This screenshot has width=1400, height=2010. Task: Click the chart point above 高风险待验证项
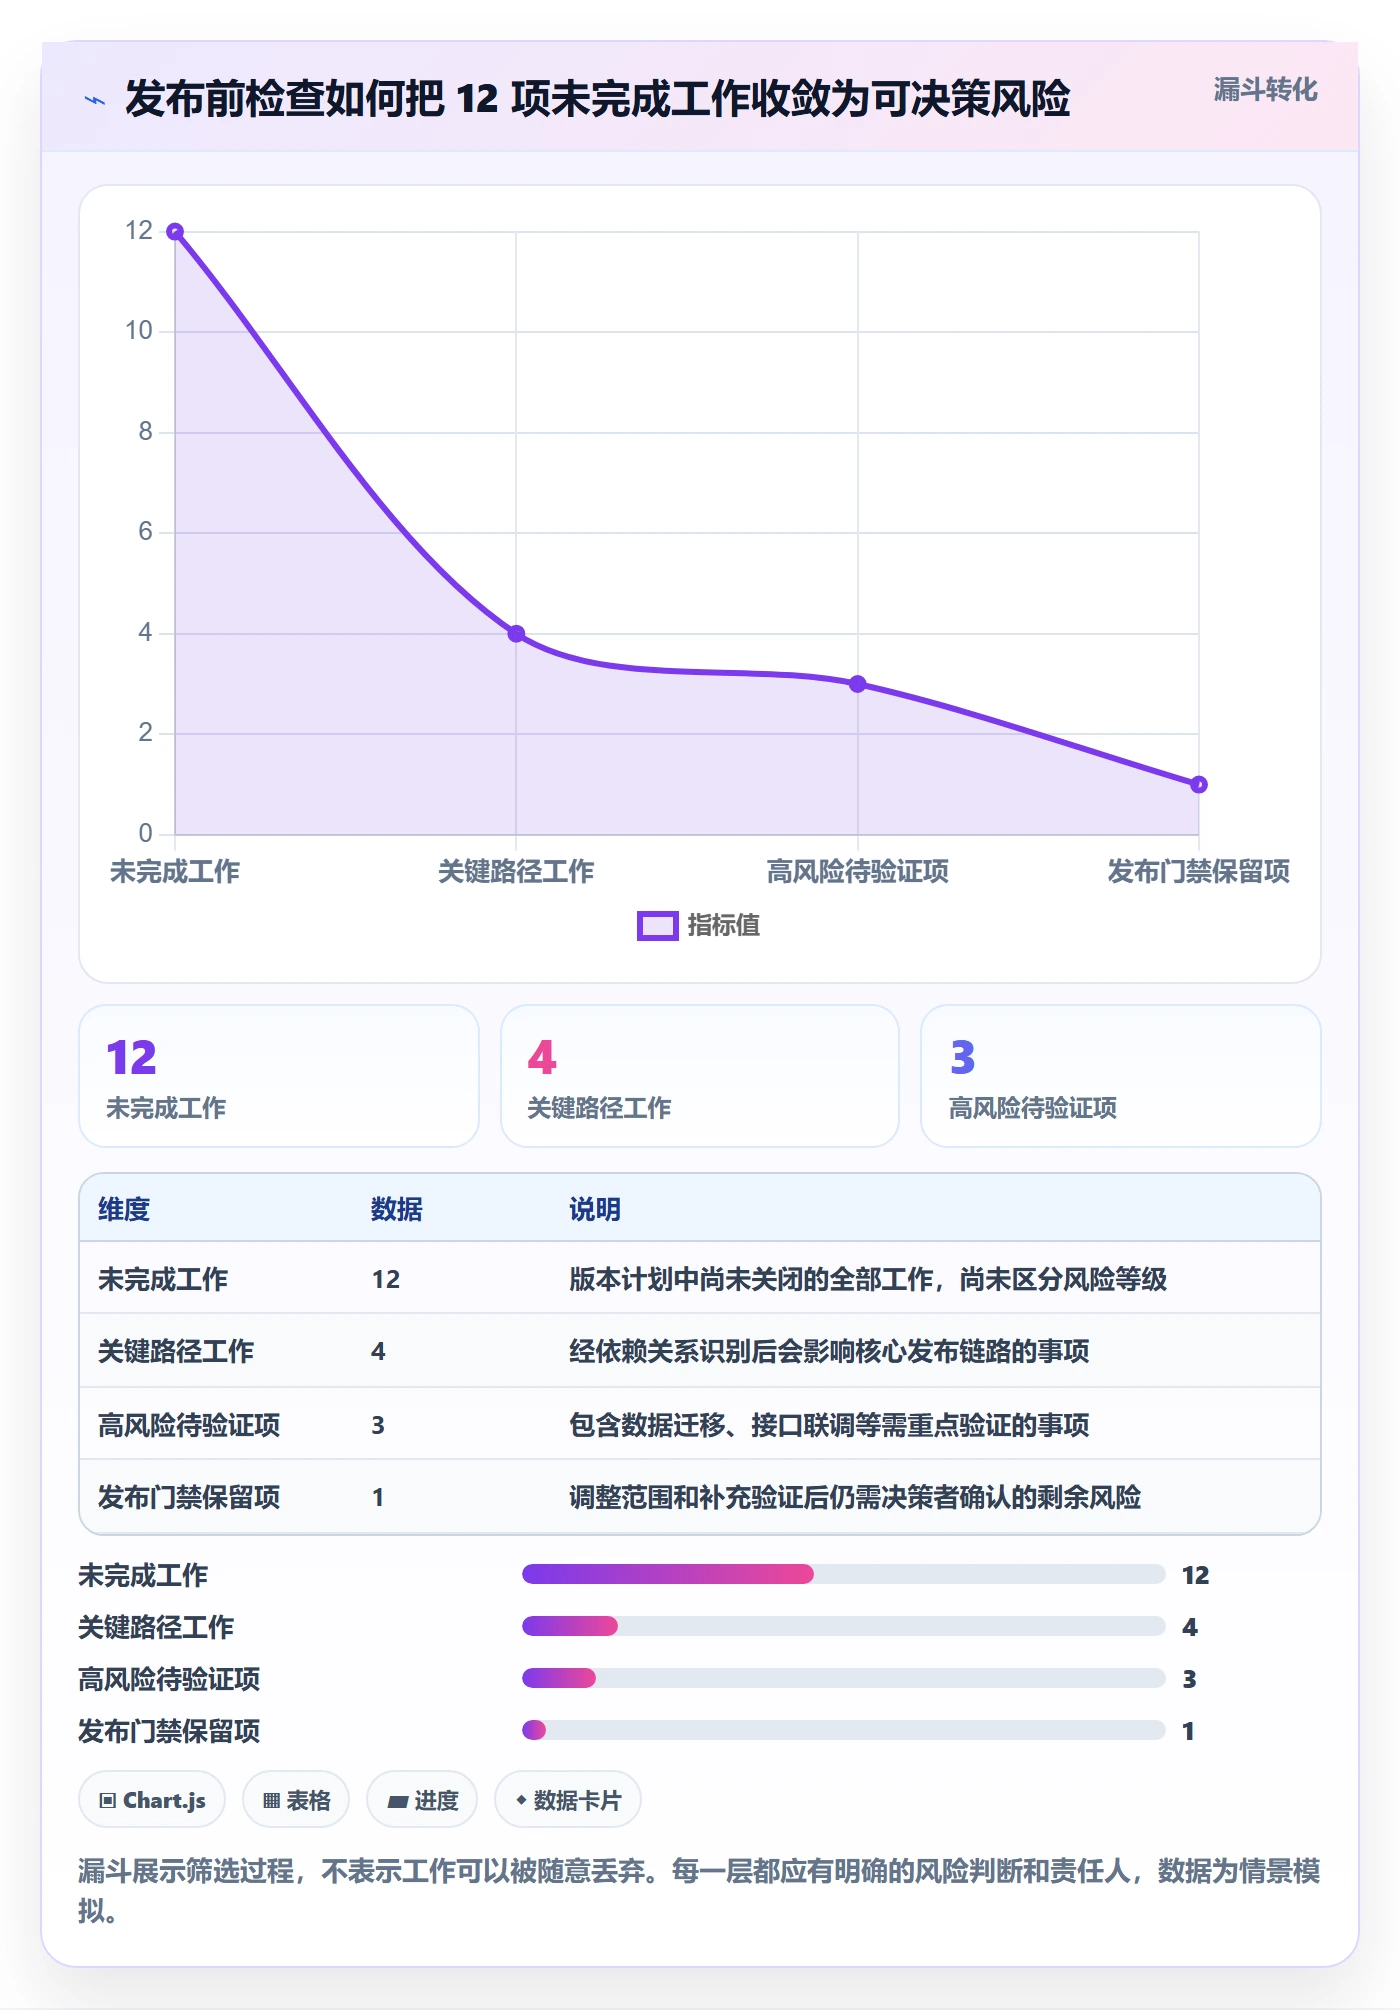pyautogui.click(x=858, y=684)
